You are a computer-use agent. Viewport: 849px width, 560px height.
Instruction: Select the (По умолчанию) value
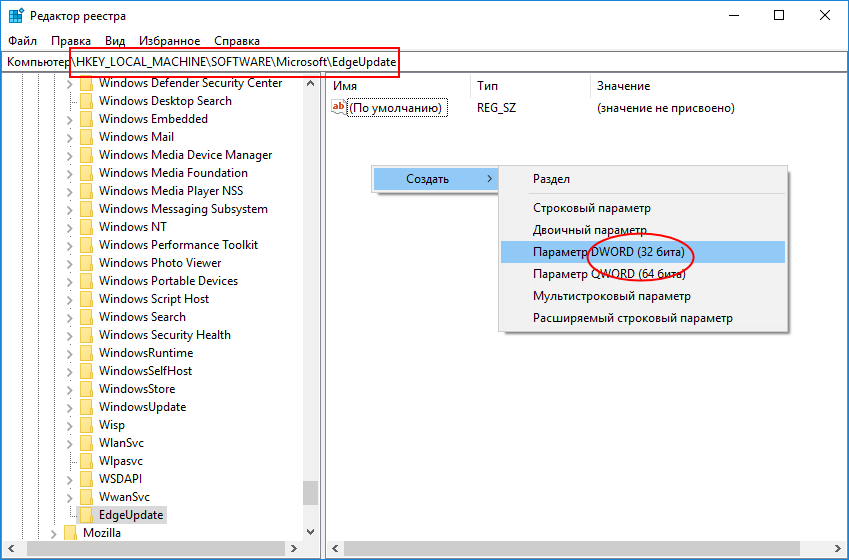(396, 108)
